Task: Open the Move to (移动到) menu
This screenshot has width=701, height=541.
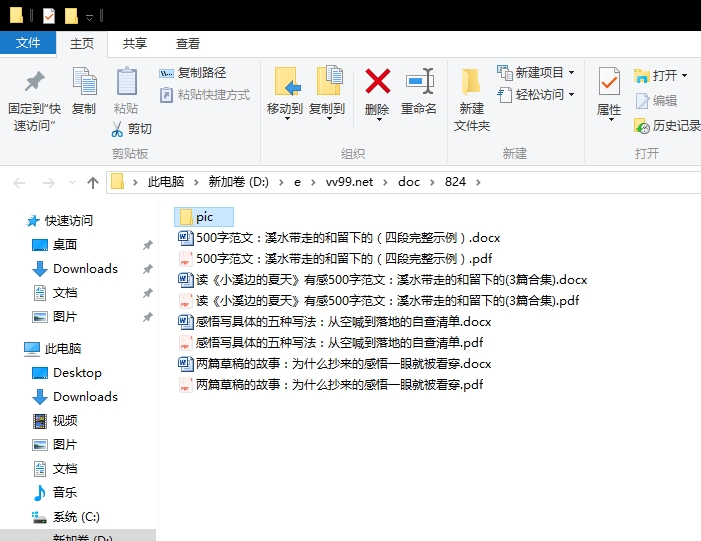Action: 285,94
